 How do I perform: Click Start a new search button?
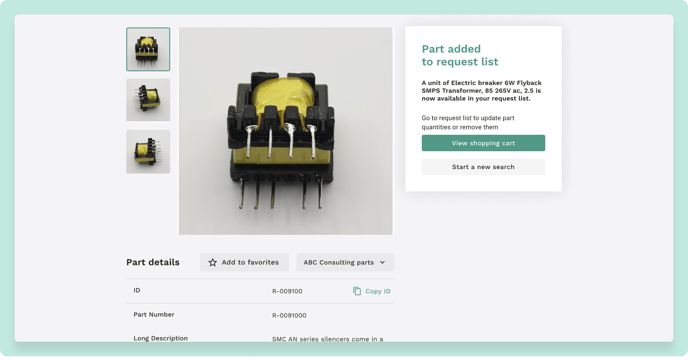(483, 167)
